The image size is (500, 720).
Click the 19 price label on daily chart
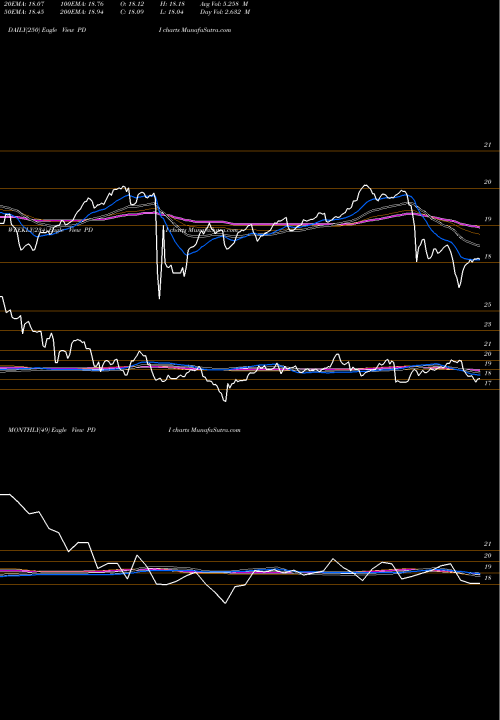coord(488,219)
